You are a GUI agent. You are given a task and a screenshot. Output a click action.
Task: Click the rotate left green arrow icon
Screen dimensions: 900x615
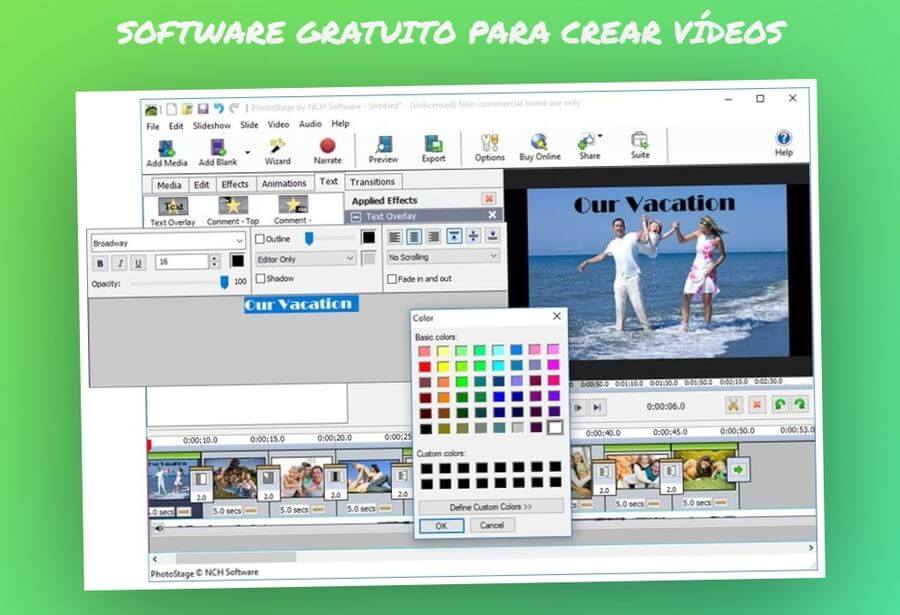click(x=779, y=404)
